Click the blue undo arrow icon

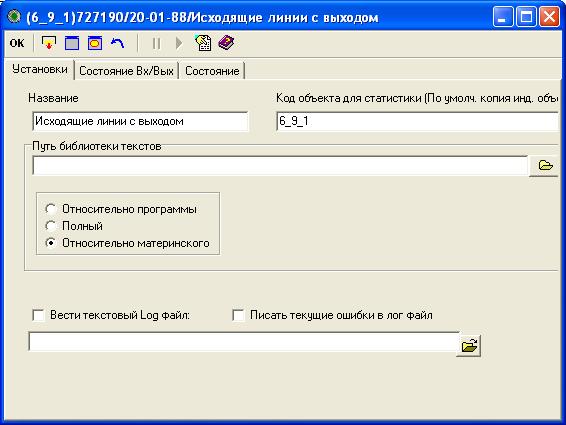coord(118,43)
